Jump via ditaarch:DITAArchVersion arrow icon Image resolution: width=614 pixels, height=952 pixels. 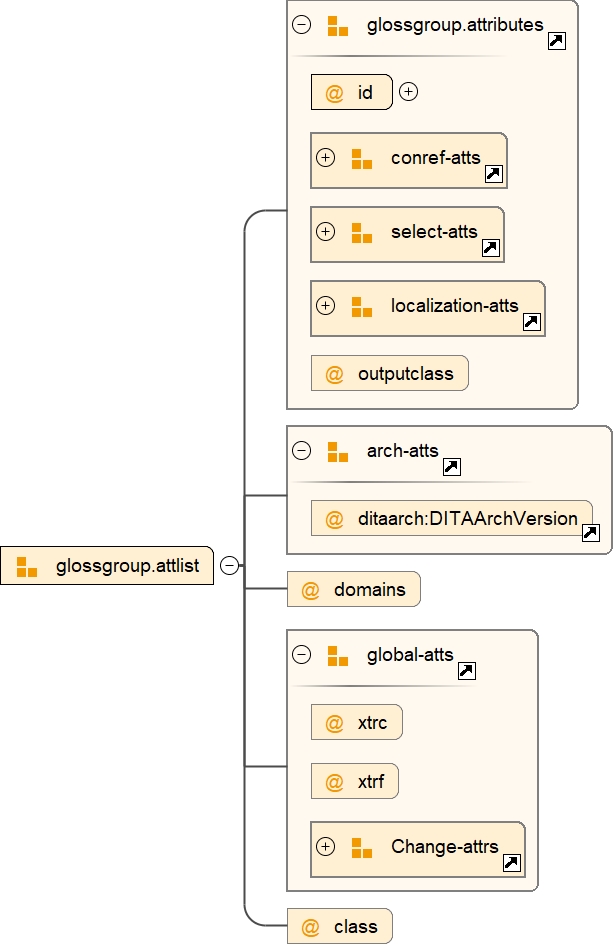tap(590, 533)
